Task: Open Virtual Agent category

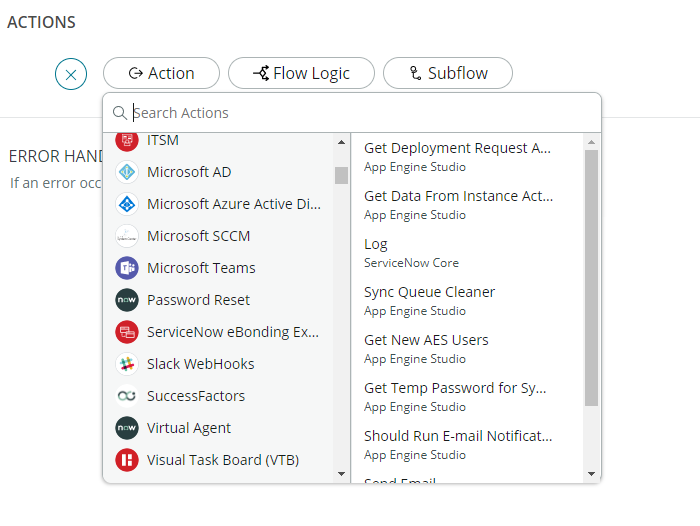Action: (x=189, y=428)
